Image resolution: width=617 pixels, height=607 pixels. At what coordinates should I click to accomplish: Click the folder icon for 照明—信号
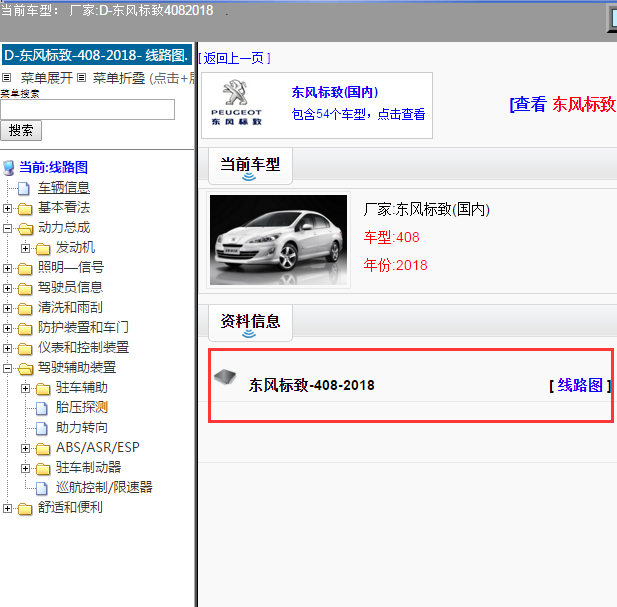click(25, 269)
